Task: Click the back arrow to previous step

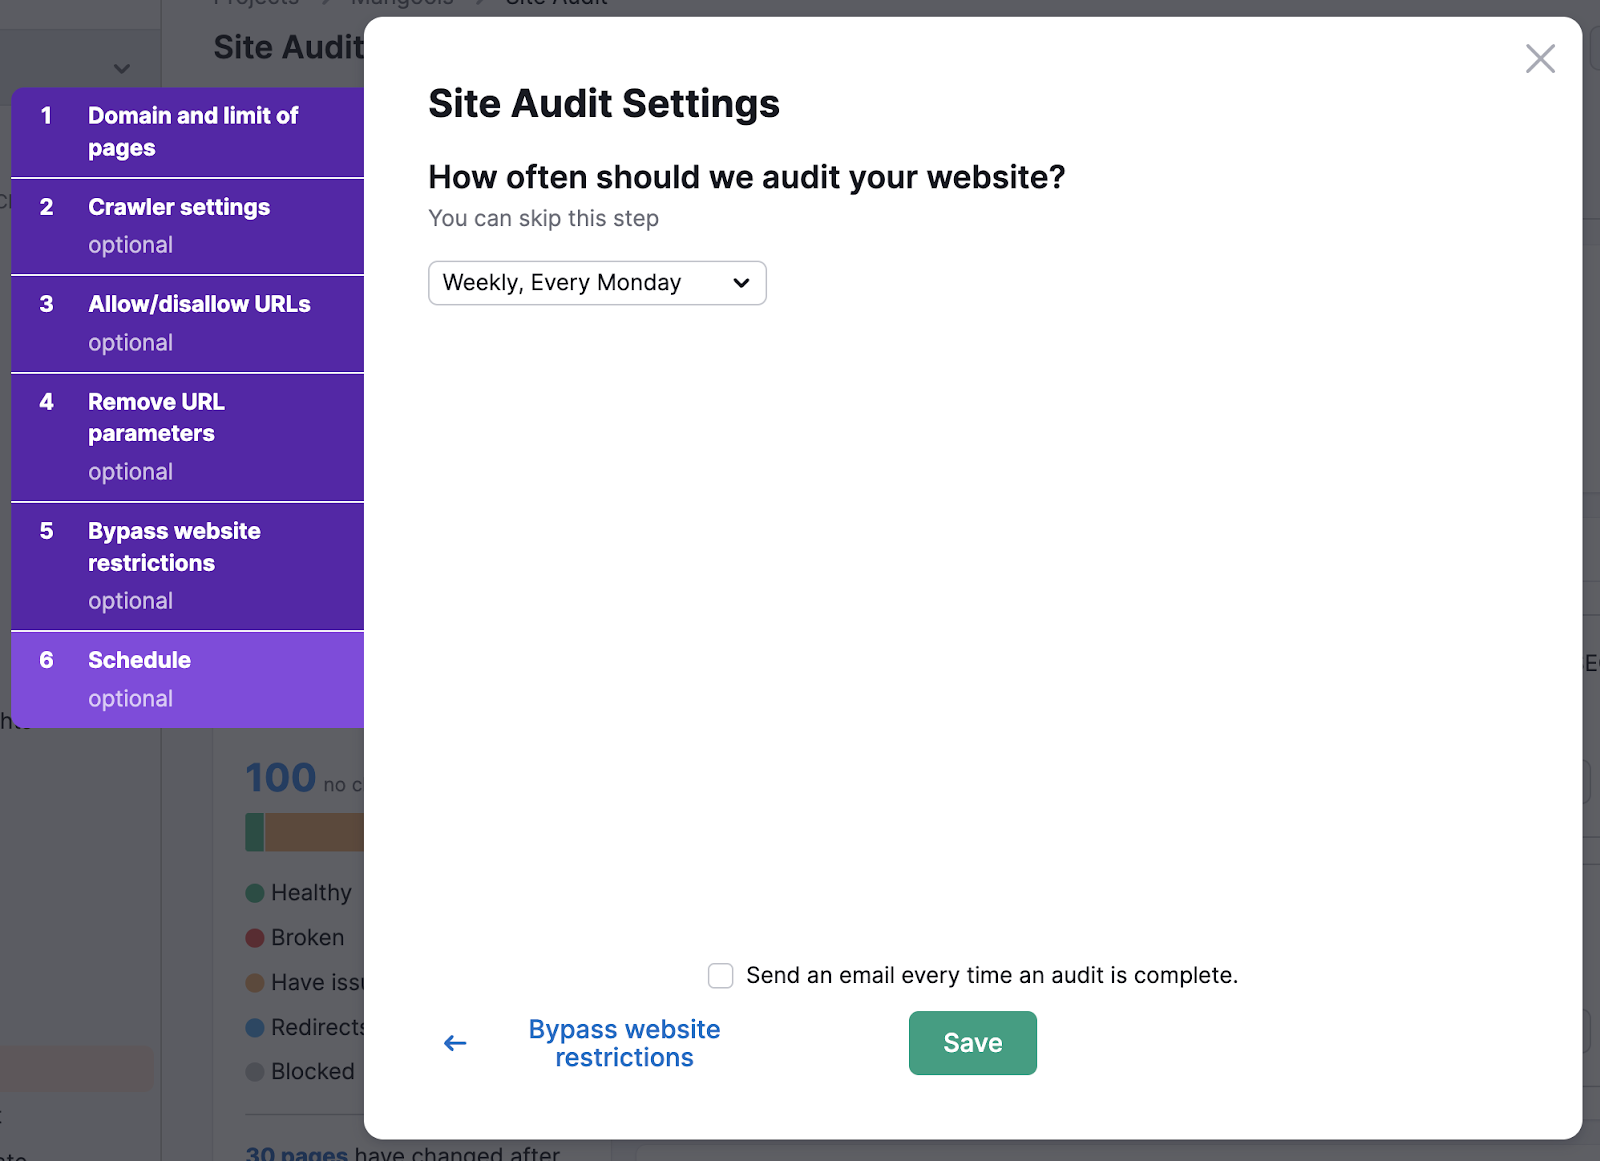Action: pos(455,1042)
